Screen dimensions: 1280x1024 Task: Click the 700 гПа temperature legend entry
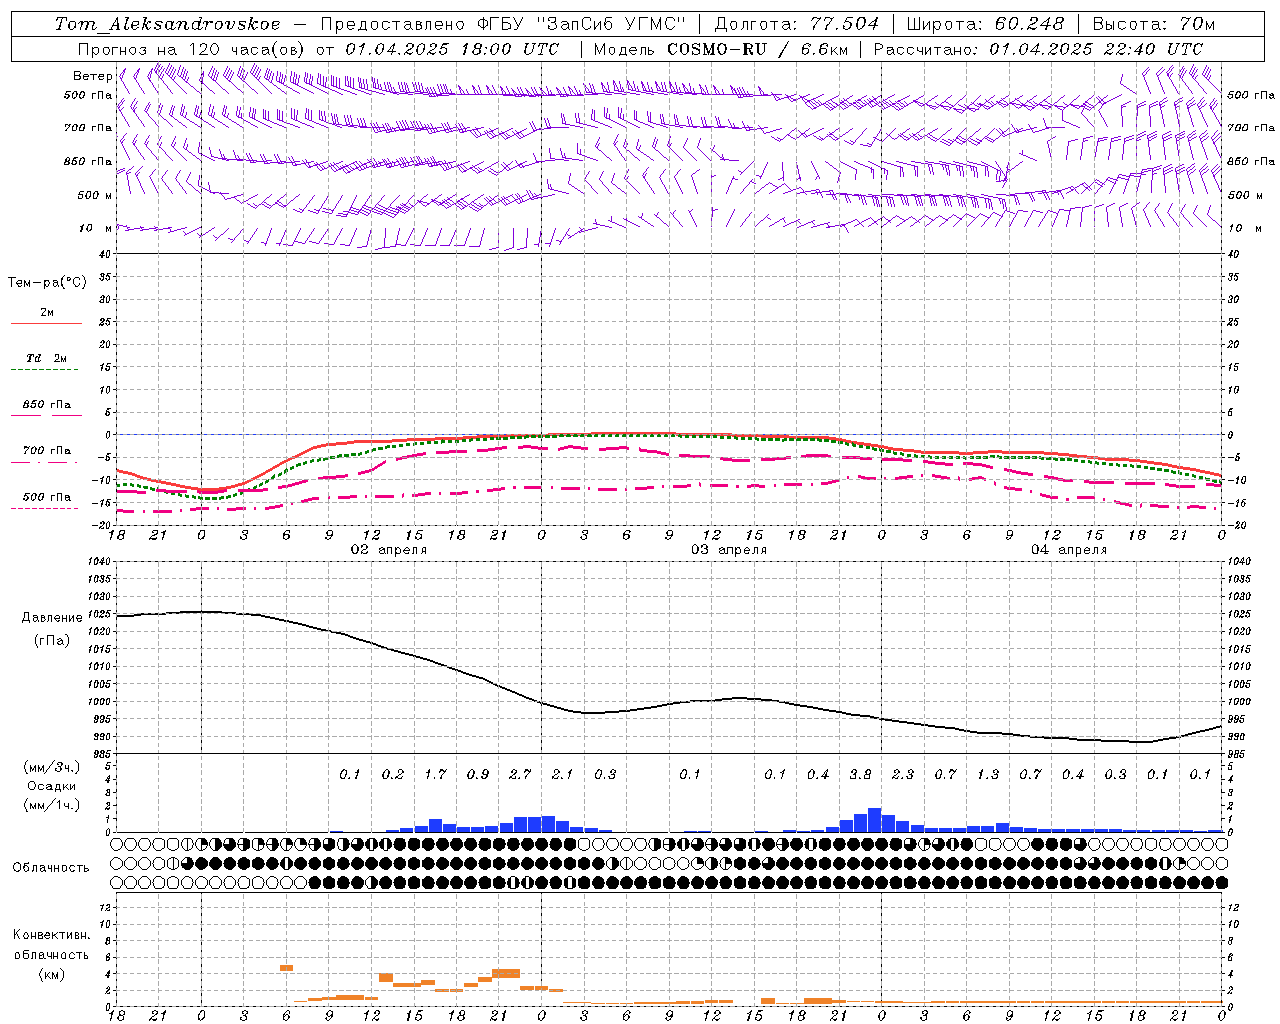[x=47, y=451]
